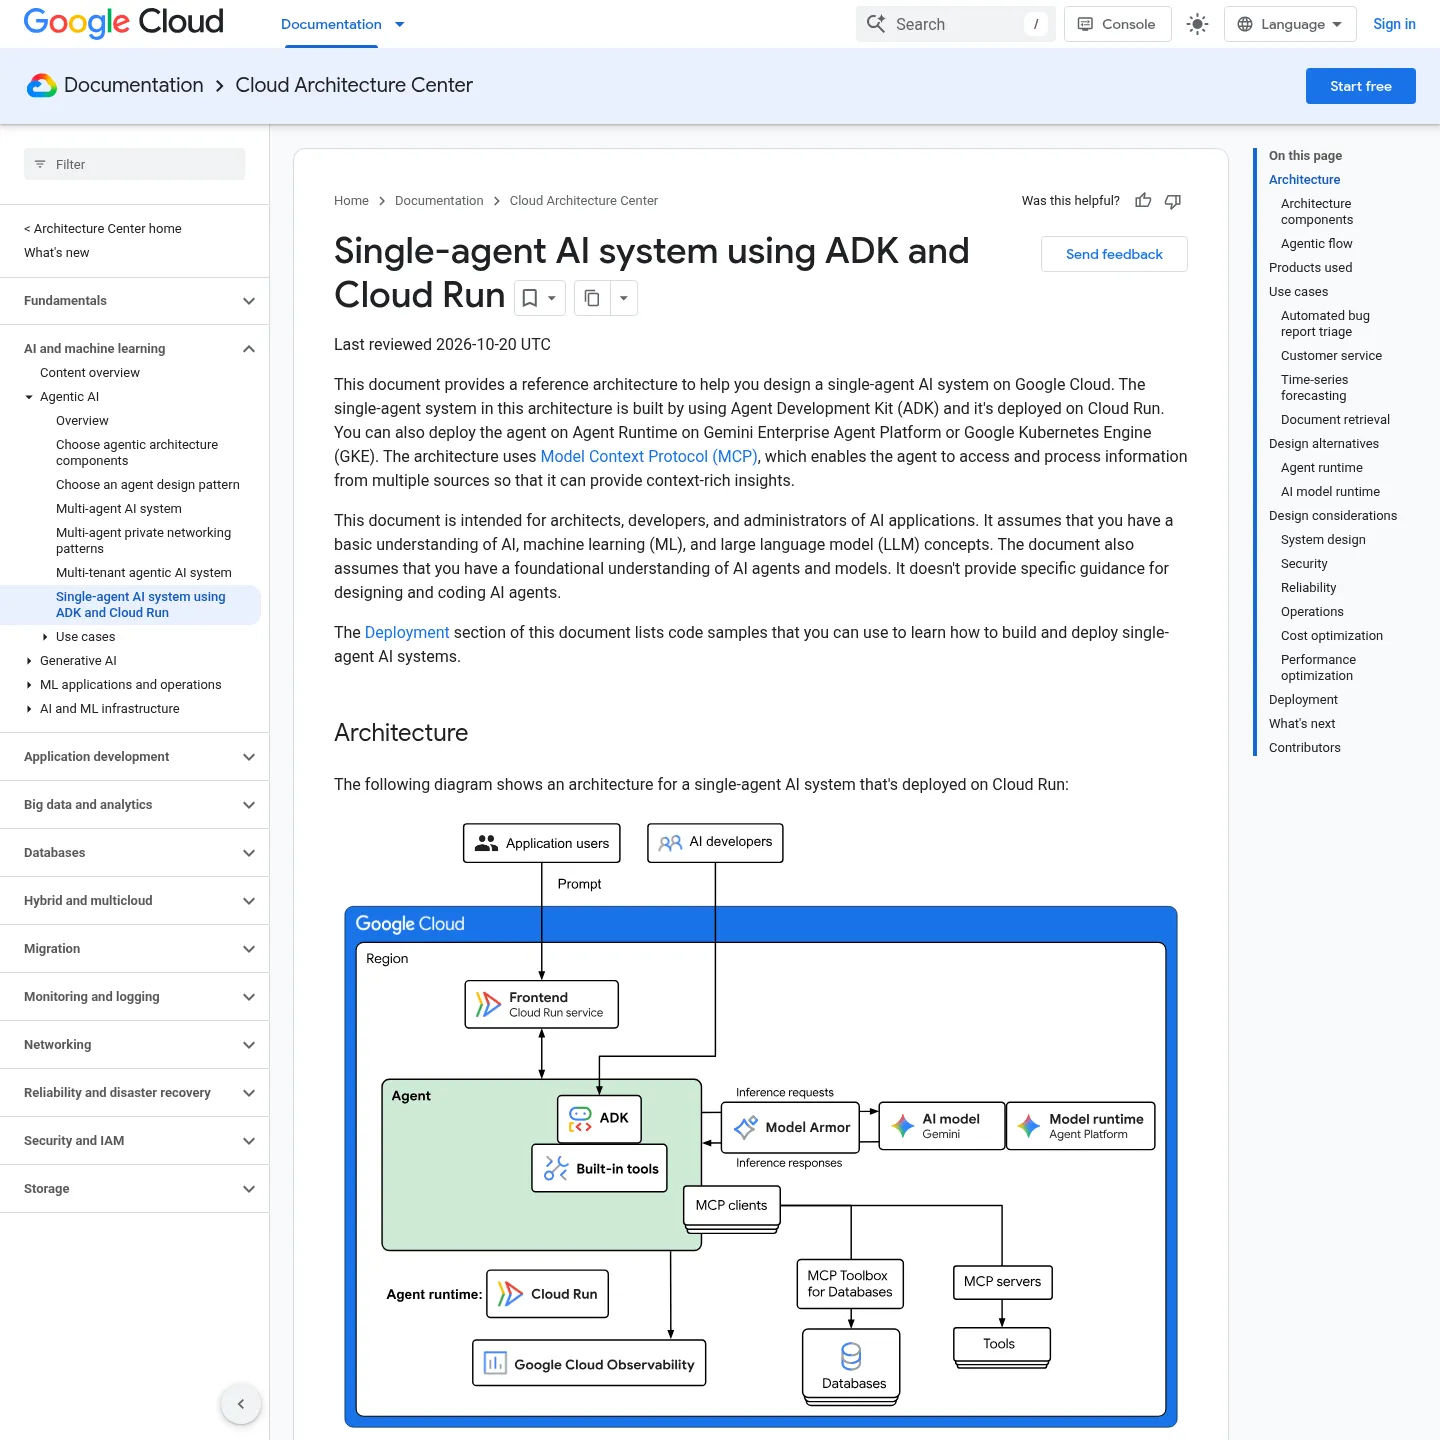Click the Send feedback button
This screenshot has width=1440, height=1440.
coord(1114,254)
